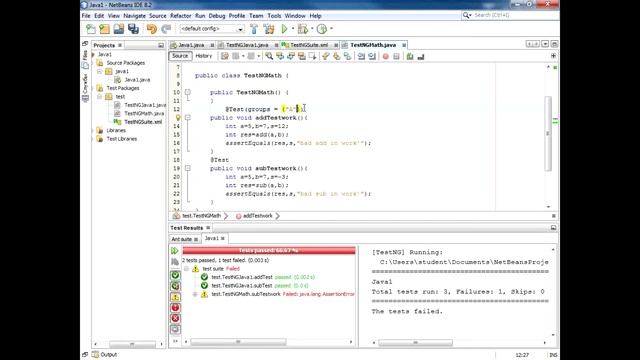Click the Uncomment toolbar icon
The height and width of the screenshot is (360, 640).
pos(421,56)
